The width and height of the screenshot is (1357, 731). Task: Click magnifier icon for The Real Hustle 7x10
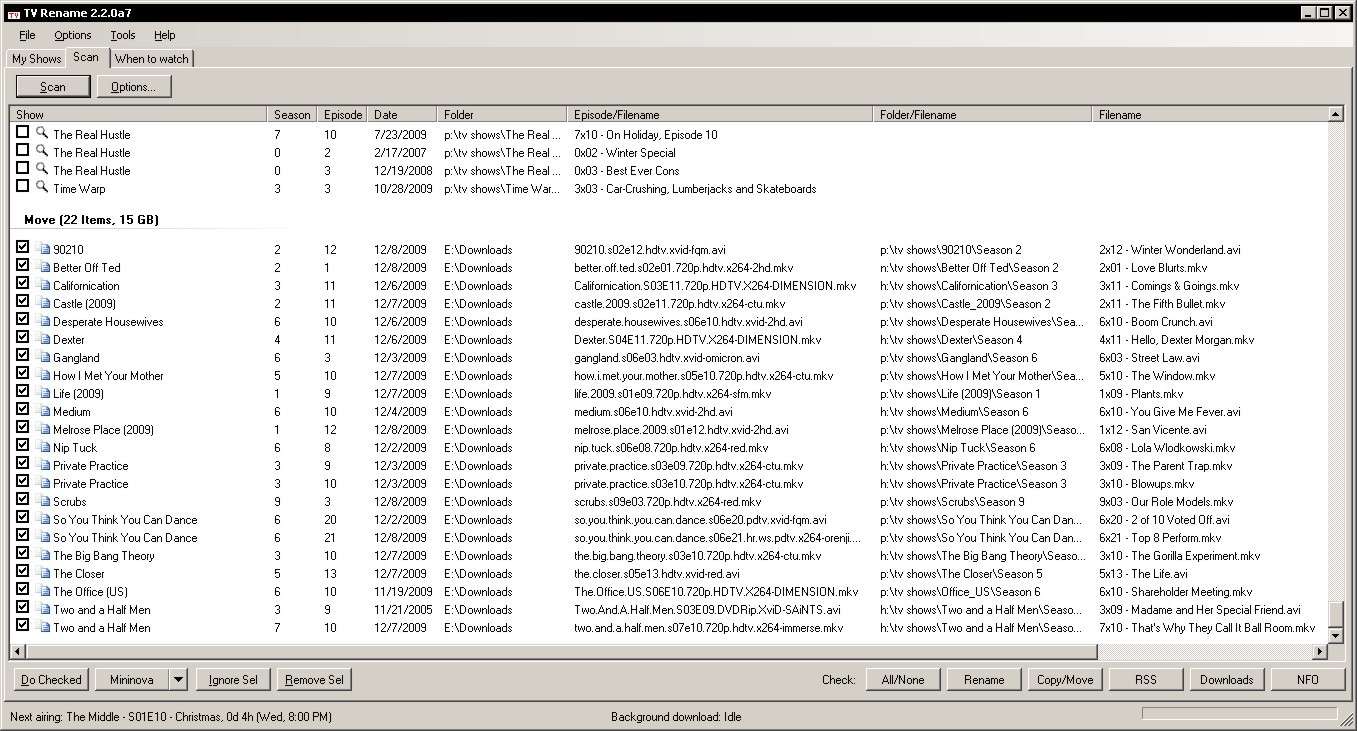point(42,133)
